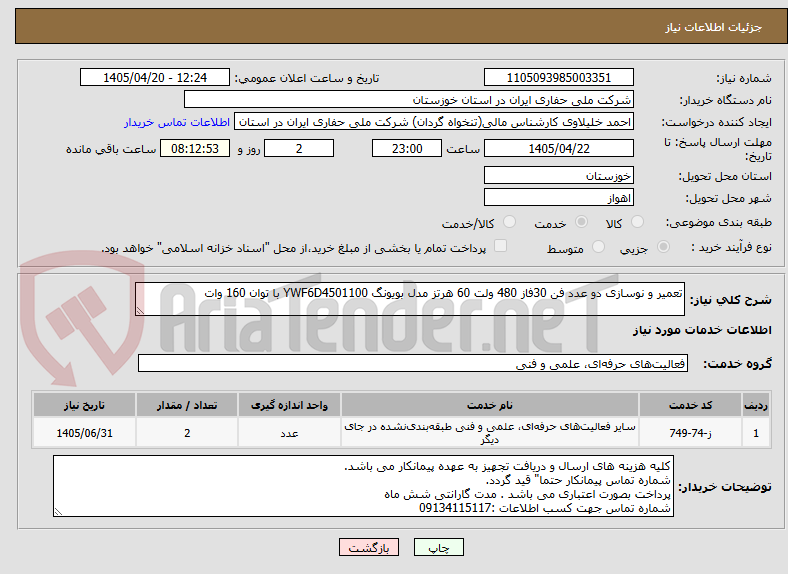Click the service group field فعالیت‌های حرفه‌ای

pyautogui.click(x=413, y=363)
